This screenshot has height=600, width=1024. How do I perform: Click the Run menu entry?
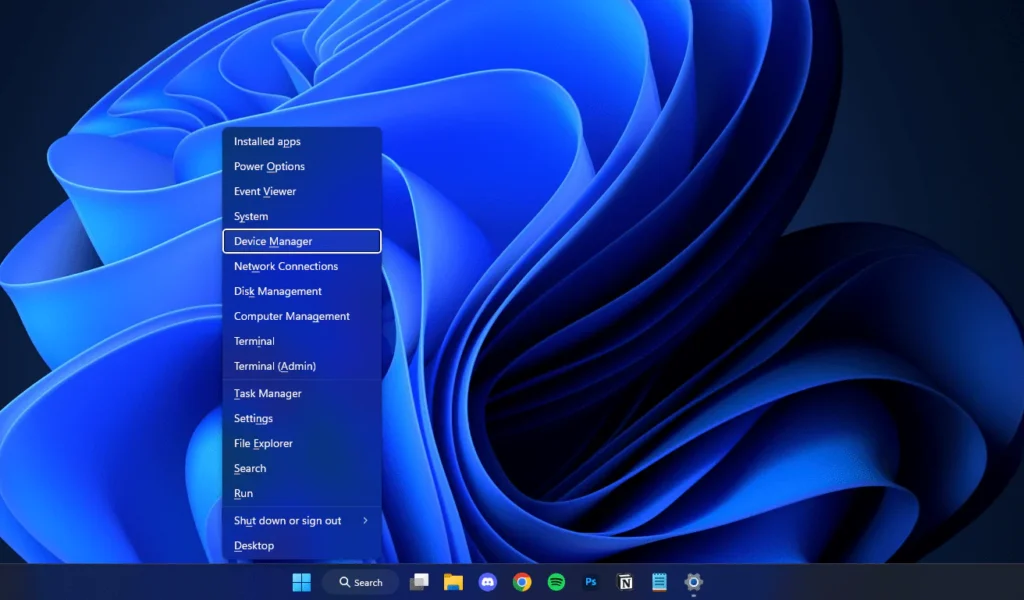243,494
